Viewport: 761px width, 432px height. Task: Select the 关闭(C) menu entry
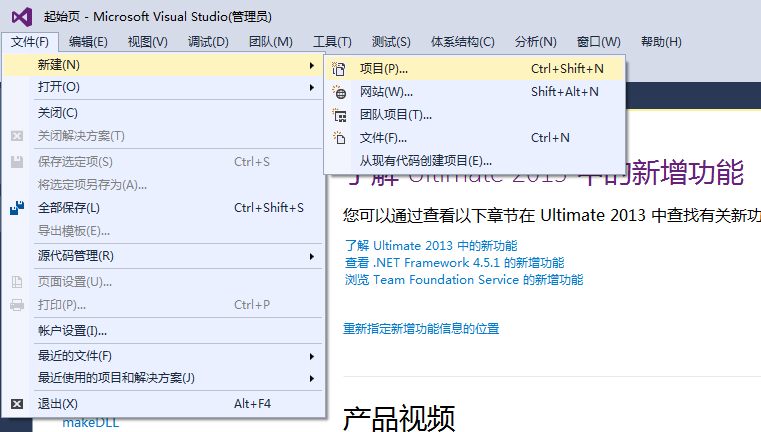[x=163, y=113]
